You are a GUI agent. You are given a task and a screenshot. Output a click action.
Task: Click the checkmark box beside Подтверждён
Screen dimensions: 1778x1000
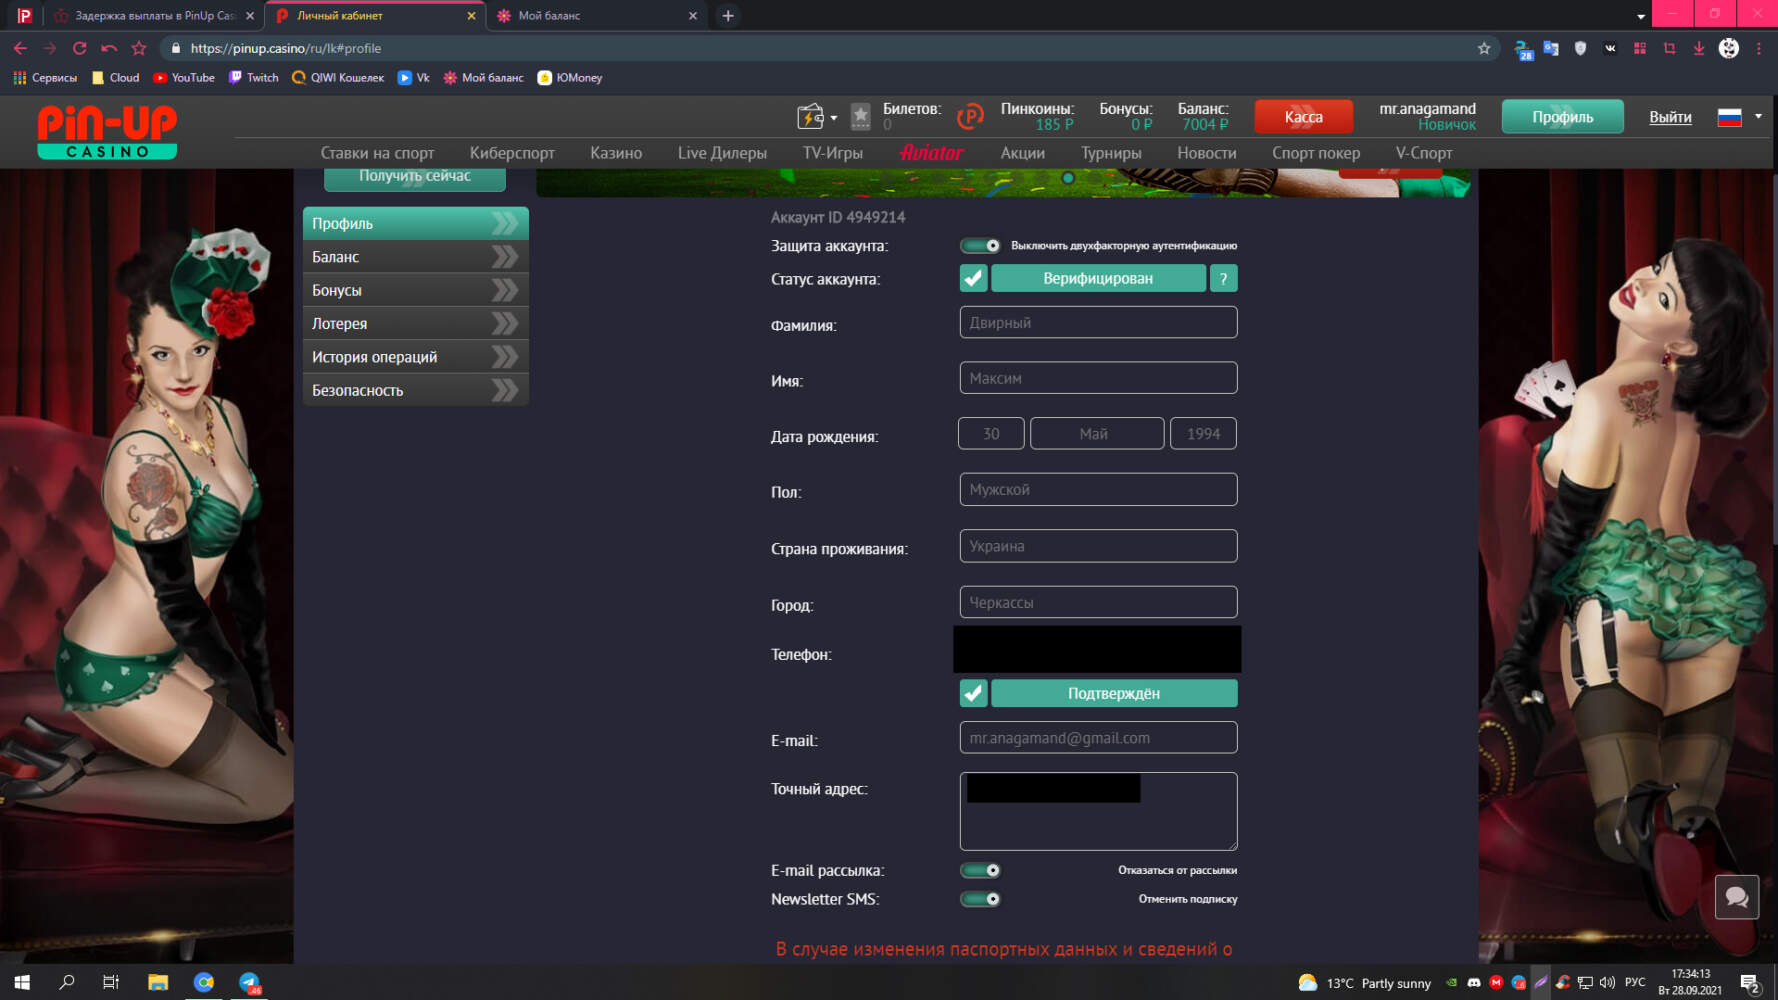(973, 693)
